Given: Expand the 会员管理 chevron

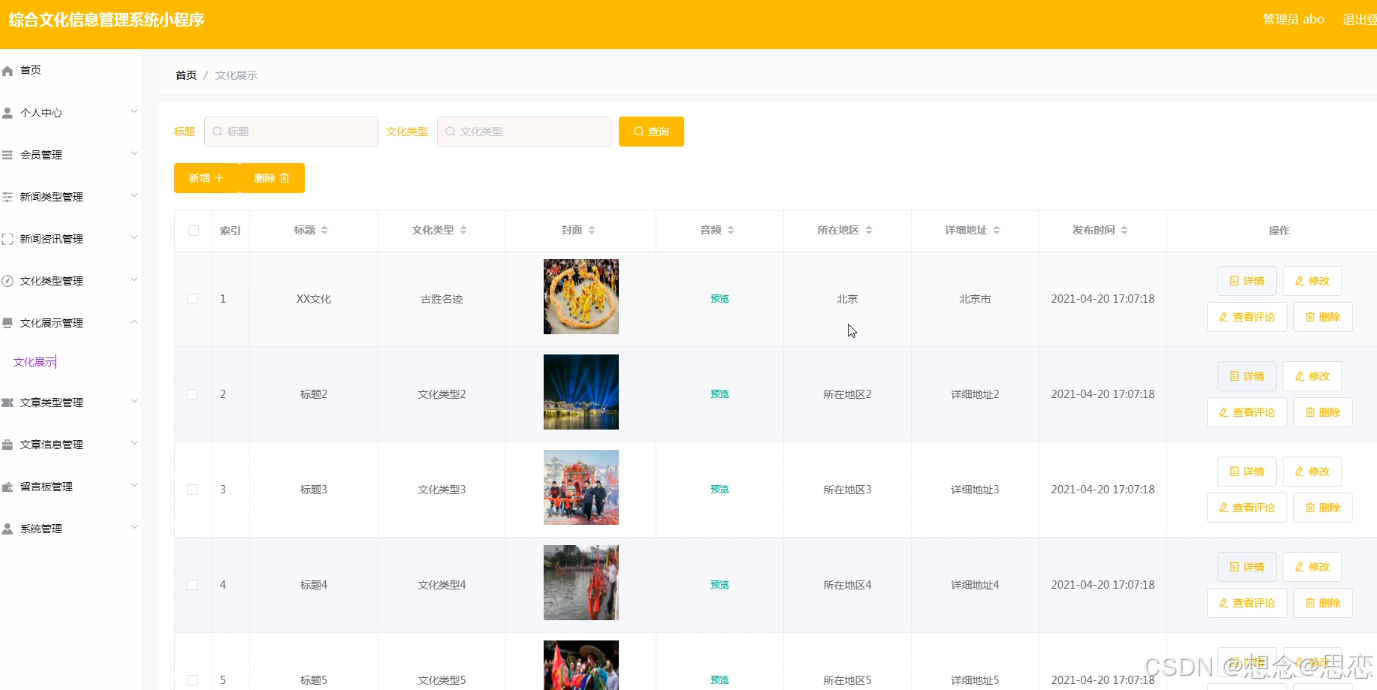Looking at the screenshot, I should (134, 153).
